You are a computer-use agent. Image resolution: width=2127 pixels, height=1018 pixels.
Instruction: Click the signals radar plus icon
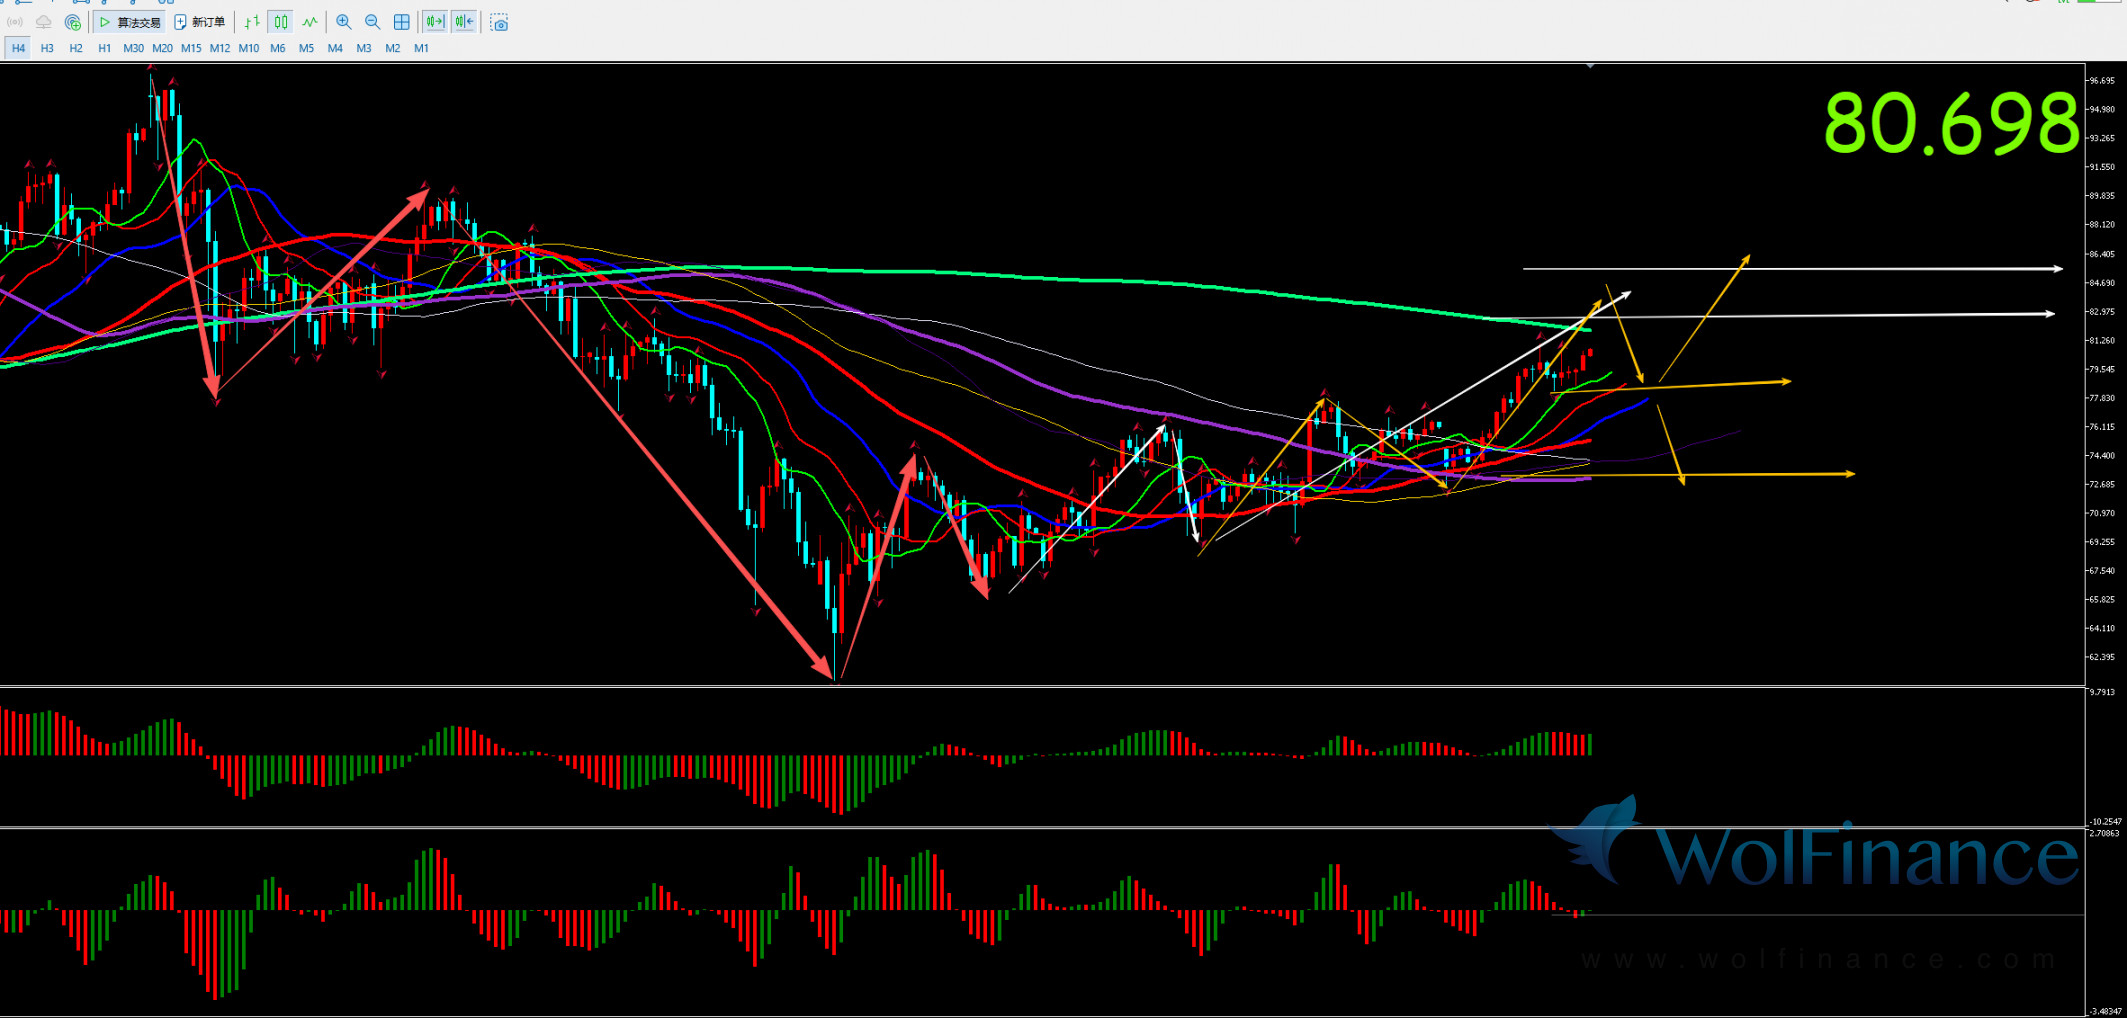[x=72, y=22]
